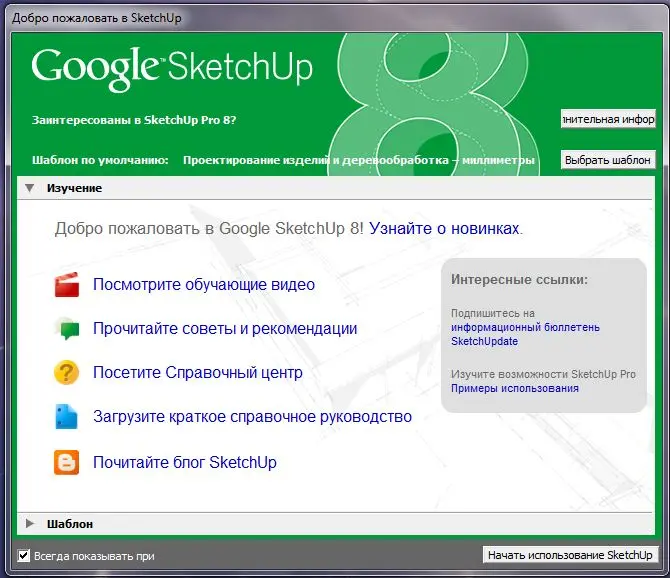Click the blue document quick reference icon
The width and height of the screenshot is (670, 578).
[66, 417]
